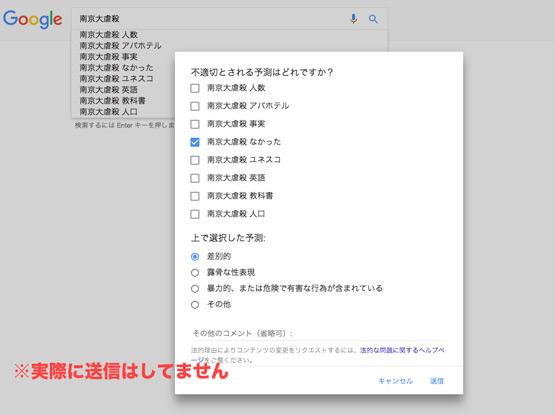Check the box for 南京大虐殺 事実
This screenshot has width=555, height=415.
point(195,124)
